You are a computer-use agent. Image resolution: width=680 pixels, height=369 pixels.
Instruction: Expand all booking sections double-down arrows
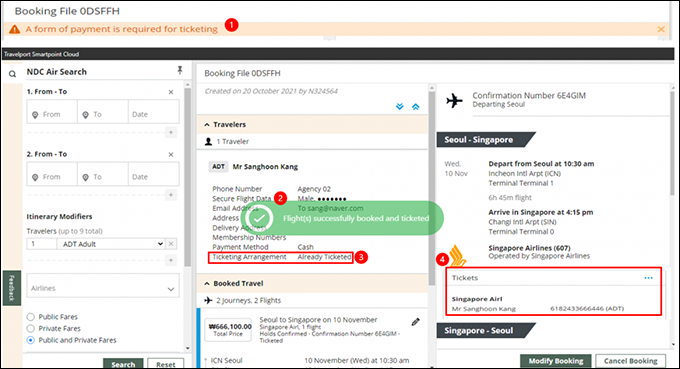coord(399,107)
